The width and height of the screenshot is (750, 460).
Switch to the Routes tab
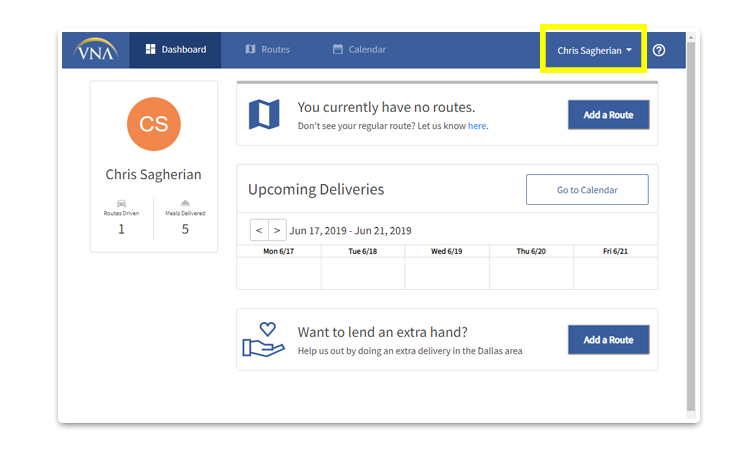point(267,49)
